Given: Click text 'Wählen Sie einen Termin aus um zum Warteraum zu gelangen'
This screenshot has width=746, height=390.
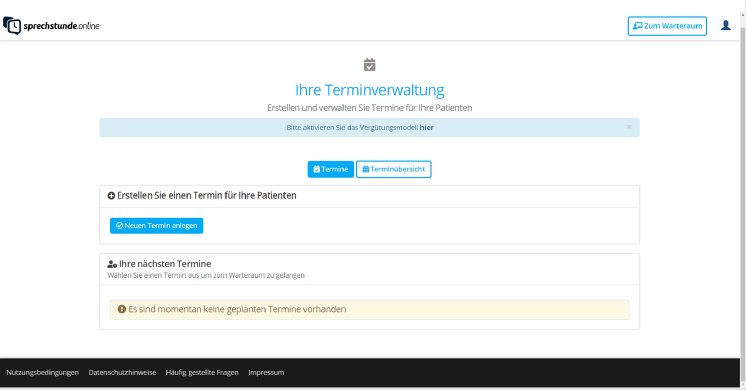Looking at the screenshot, I should (206, 275).
